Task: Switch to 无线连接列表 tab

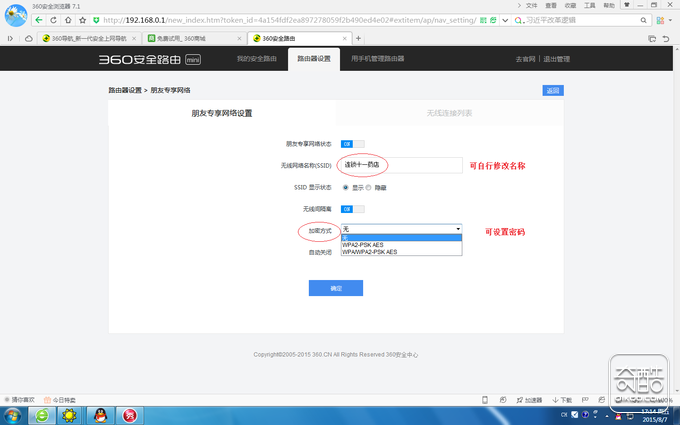Action: 450,113
